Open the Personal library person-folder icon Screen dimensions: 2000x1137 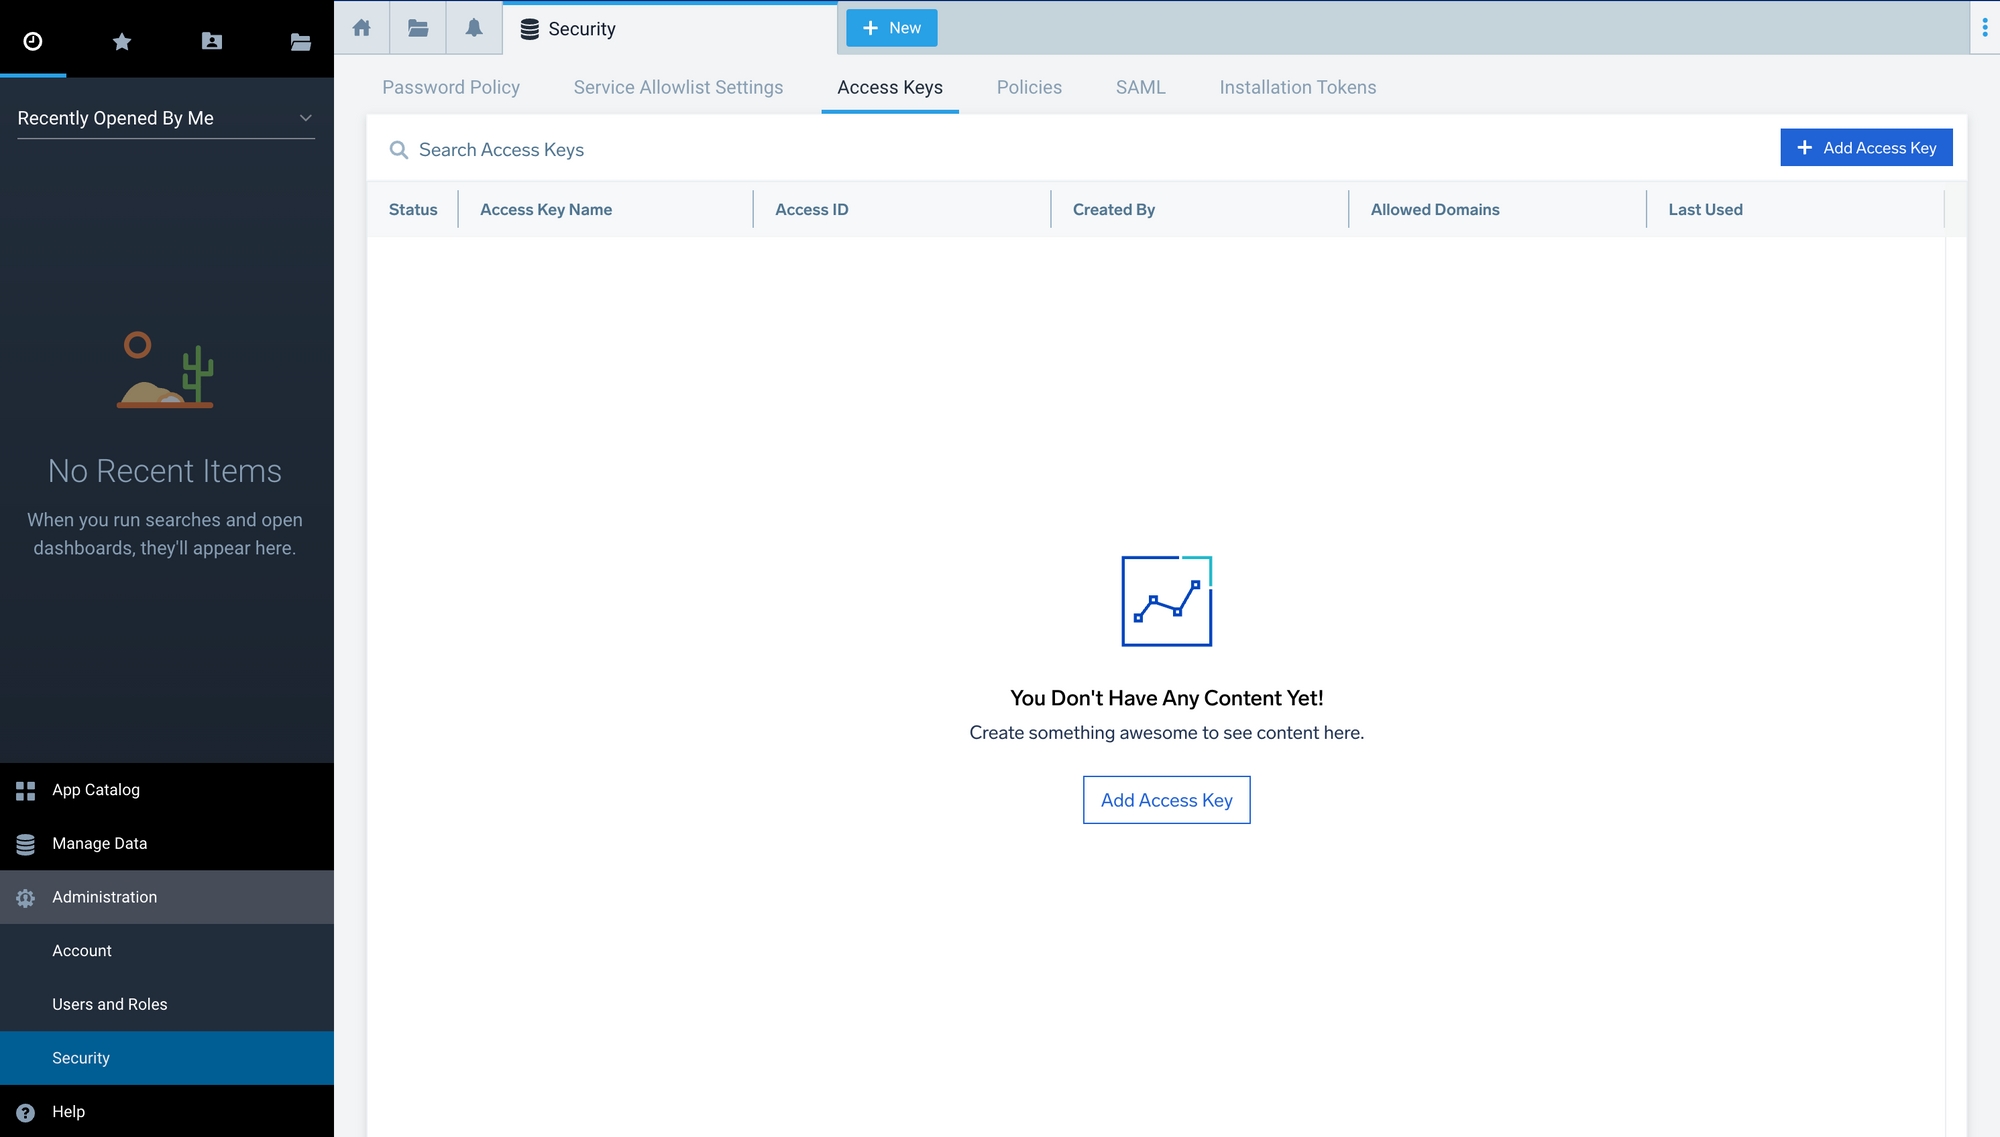click(211, 41)
